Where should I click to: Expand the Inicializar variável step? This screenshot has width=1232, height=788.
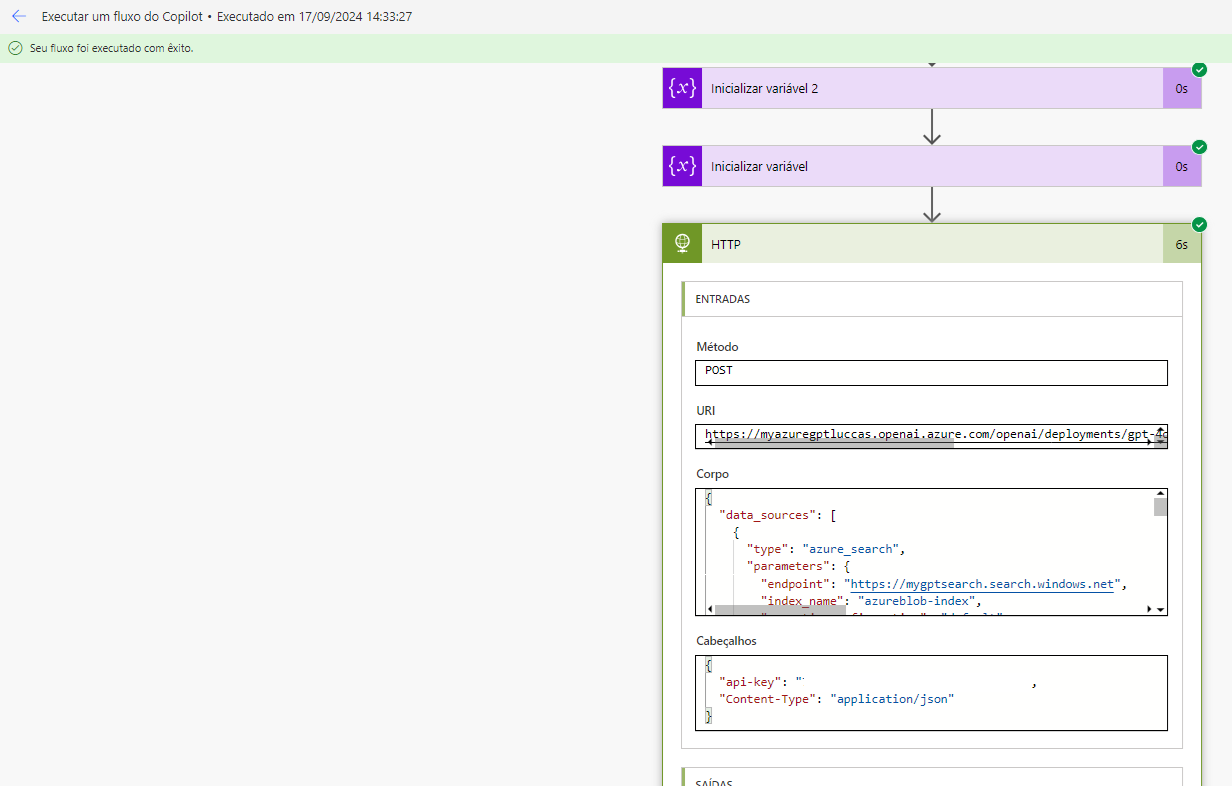pos(932,166)
